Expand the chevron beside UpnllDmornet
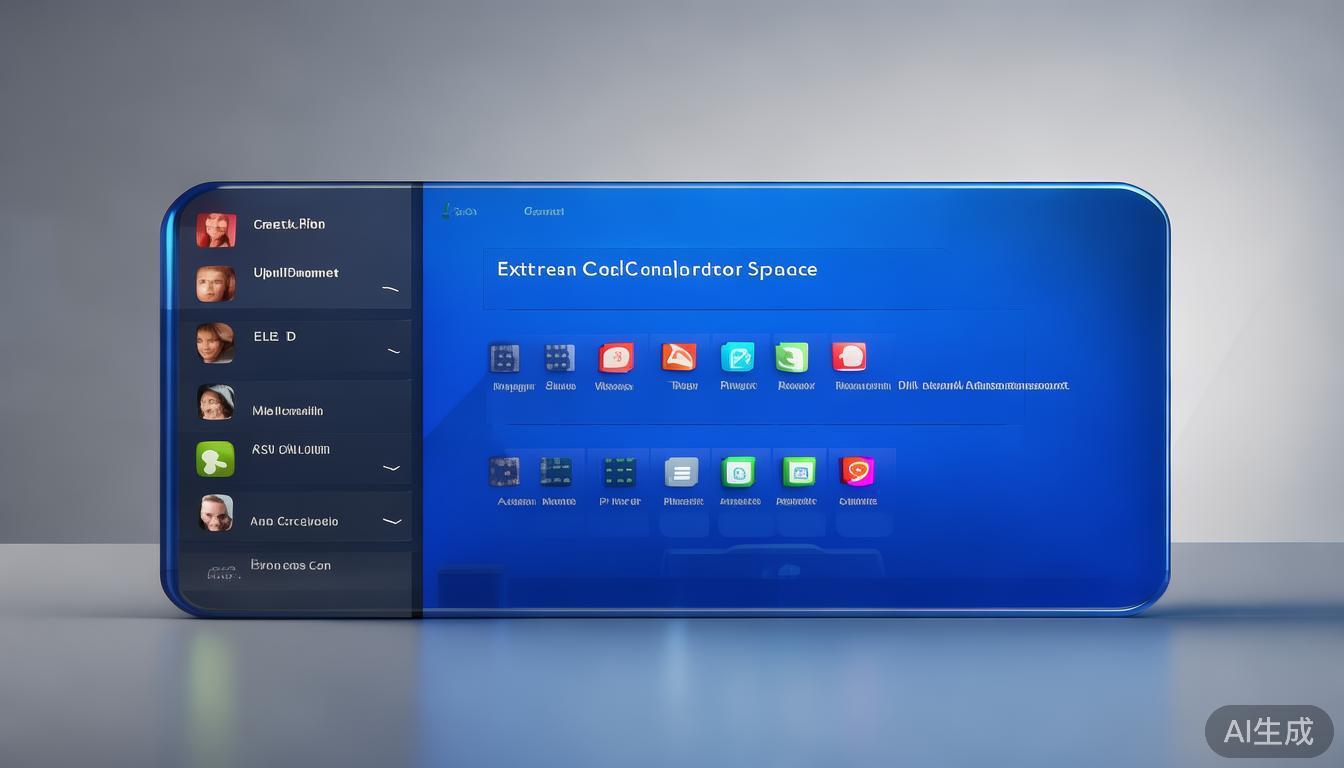1344x768 pixels. point(390,290)
